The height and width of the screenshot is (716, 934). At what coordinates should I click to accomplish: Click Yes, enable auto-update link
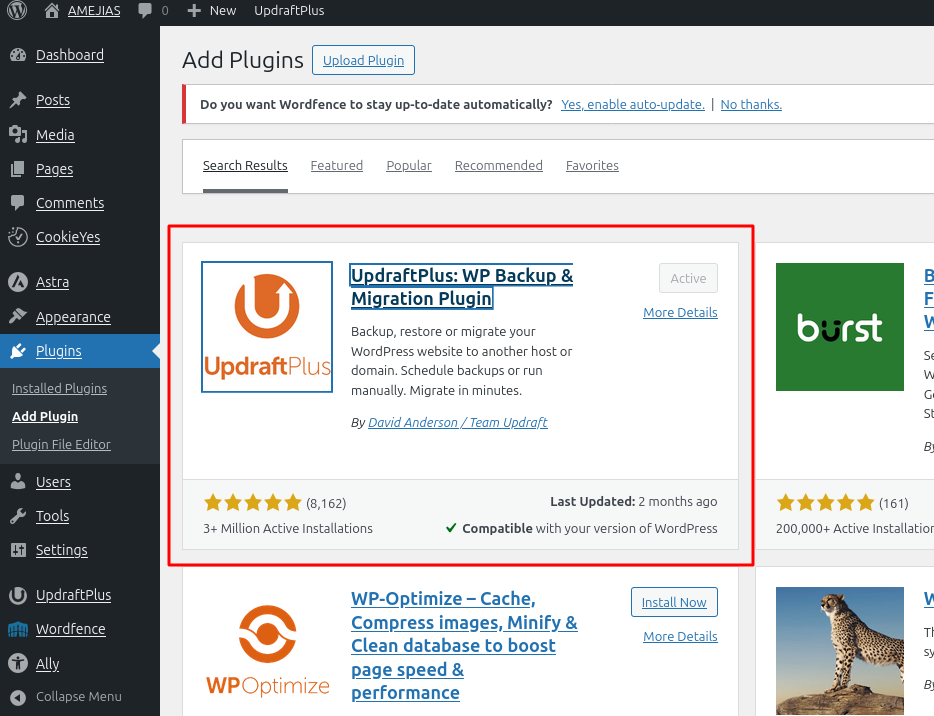[632, 104]
